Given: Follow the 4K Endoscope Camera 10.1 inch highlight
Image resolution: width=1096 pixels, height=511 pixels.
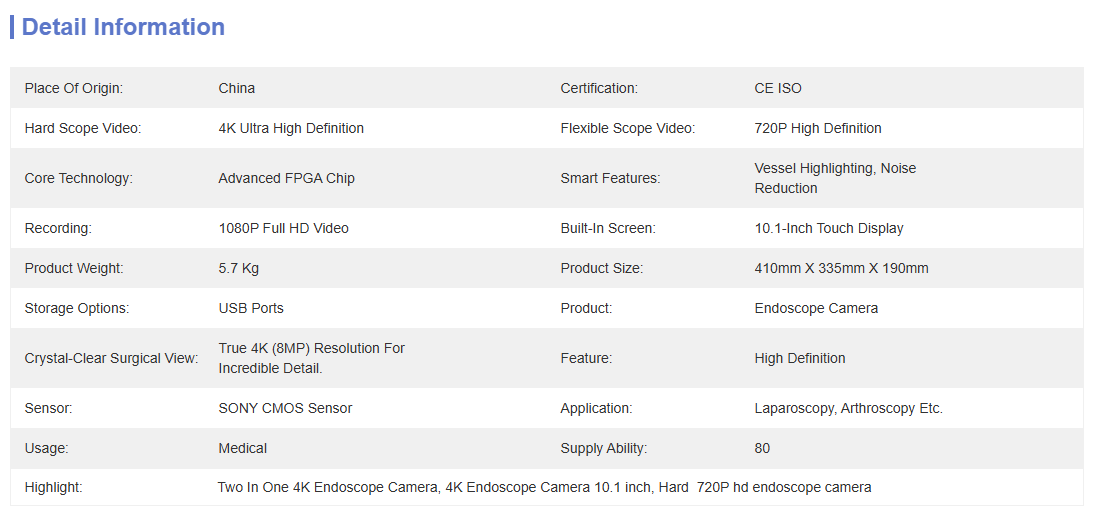Looking at the screenshot, I should pyautogui.click(x=548, y=488).
